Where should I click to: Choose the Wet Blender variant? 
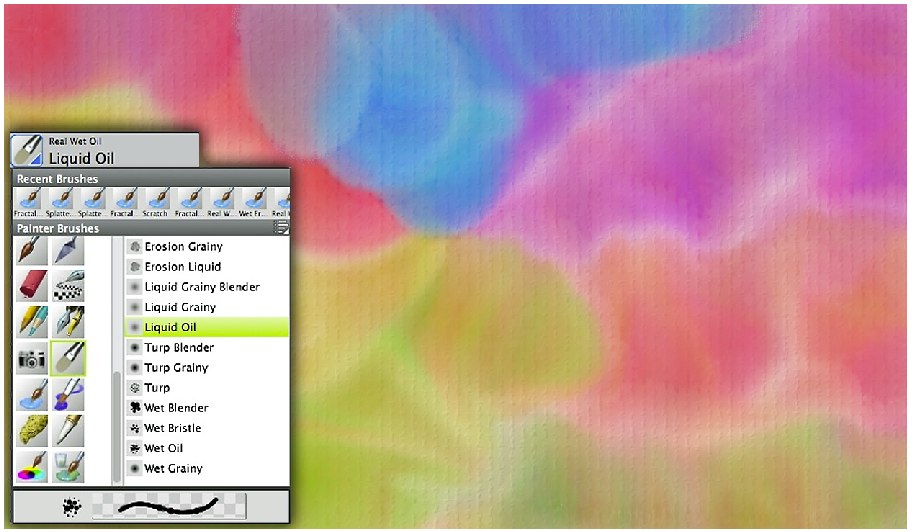[x=207, y=408]
